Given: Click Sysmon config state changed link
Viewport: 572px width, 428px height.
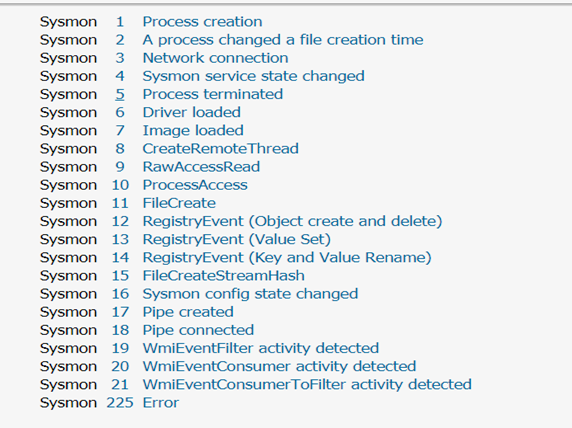Looking at the screenshot, I should [x=250, y=294].
